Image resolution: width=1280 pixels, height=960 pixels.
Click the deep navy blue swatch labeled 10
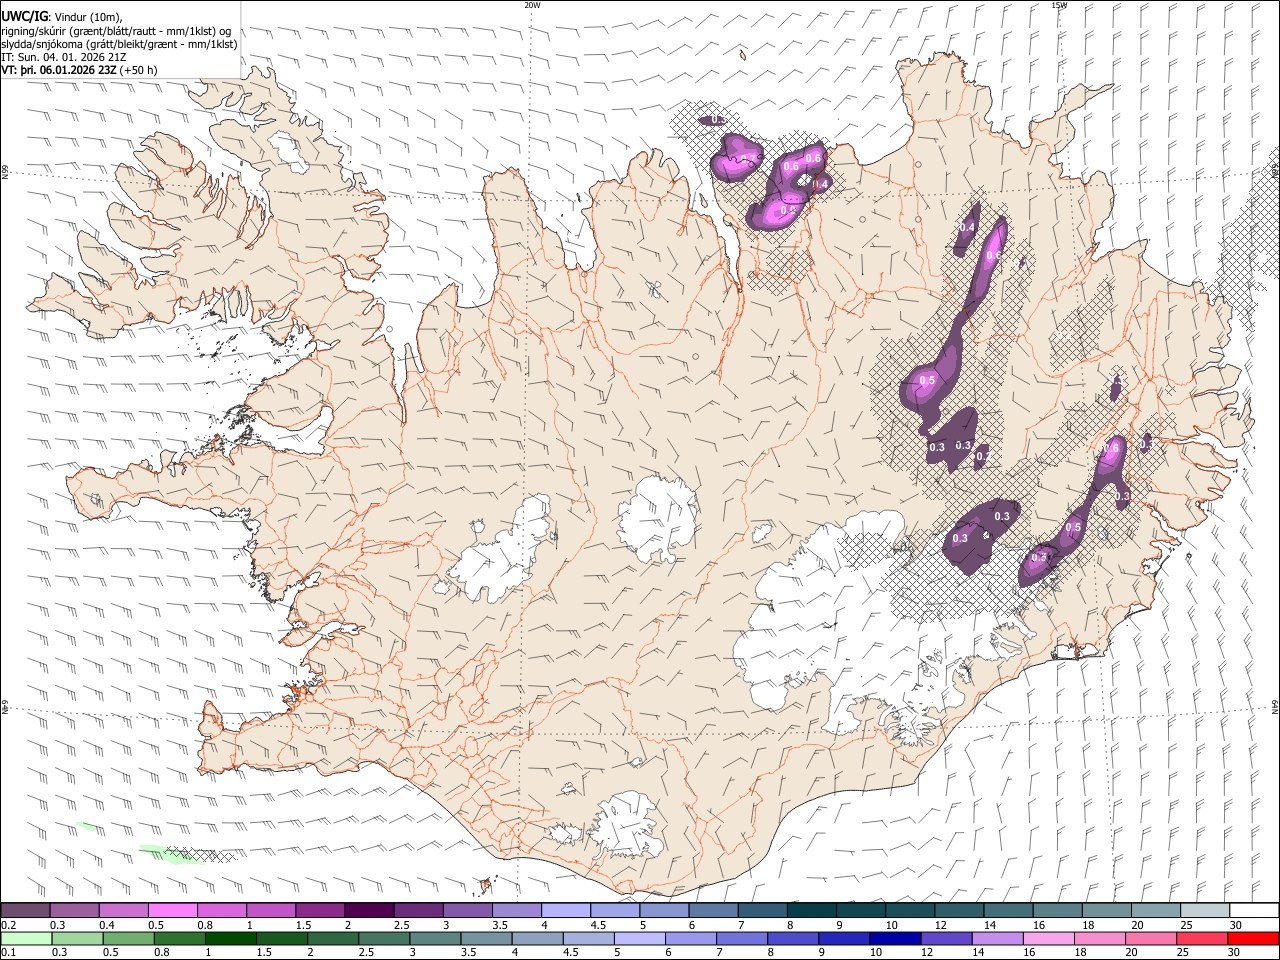(x=895, y=938)
